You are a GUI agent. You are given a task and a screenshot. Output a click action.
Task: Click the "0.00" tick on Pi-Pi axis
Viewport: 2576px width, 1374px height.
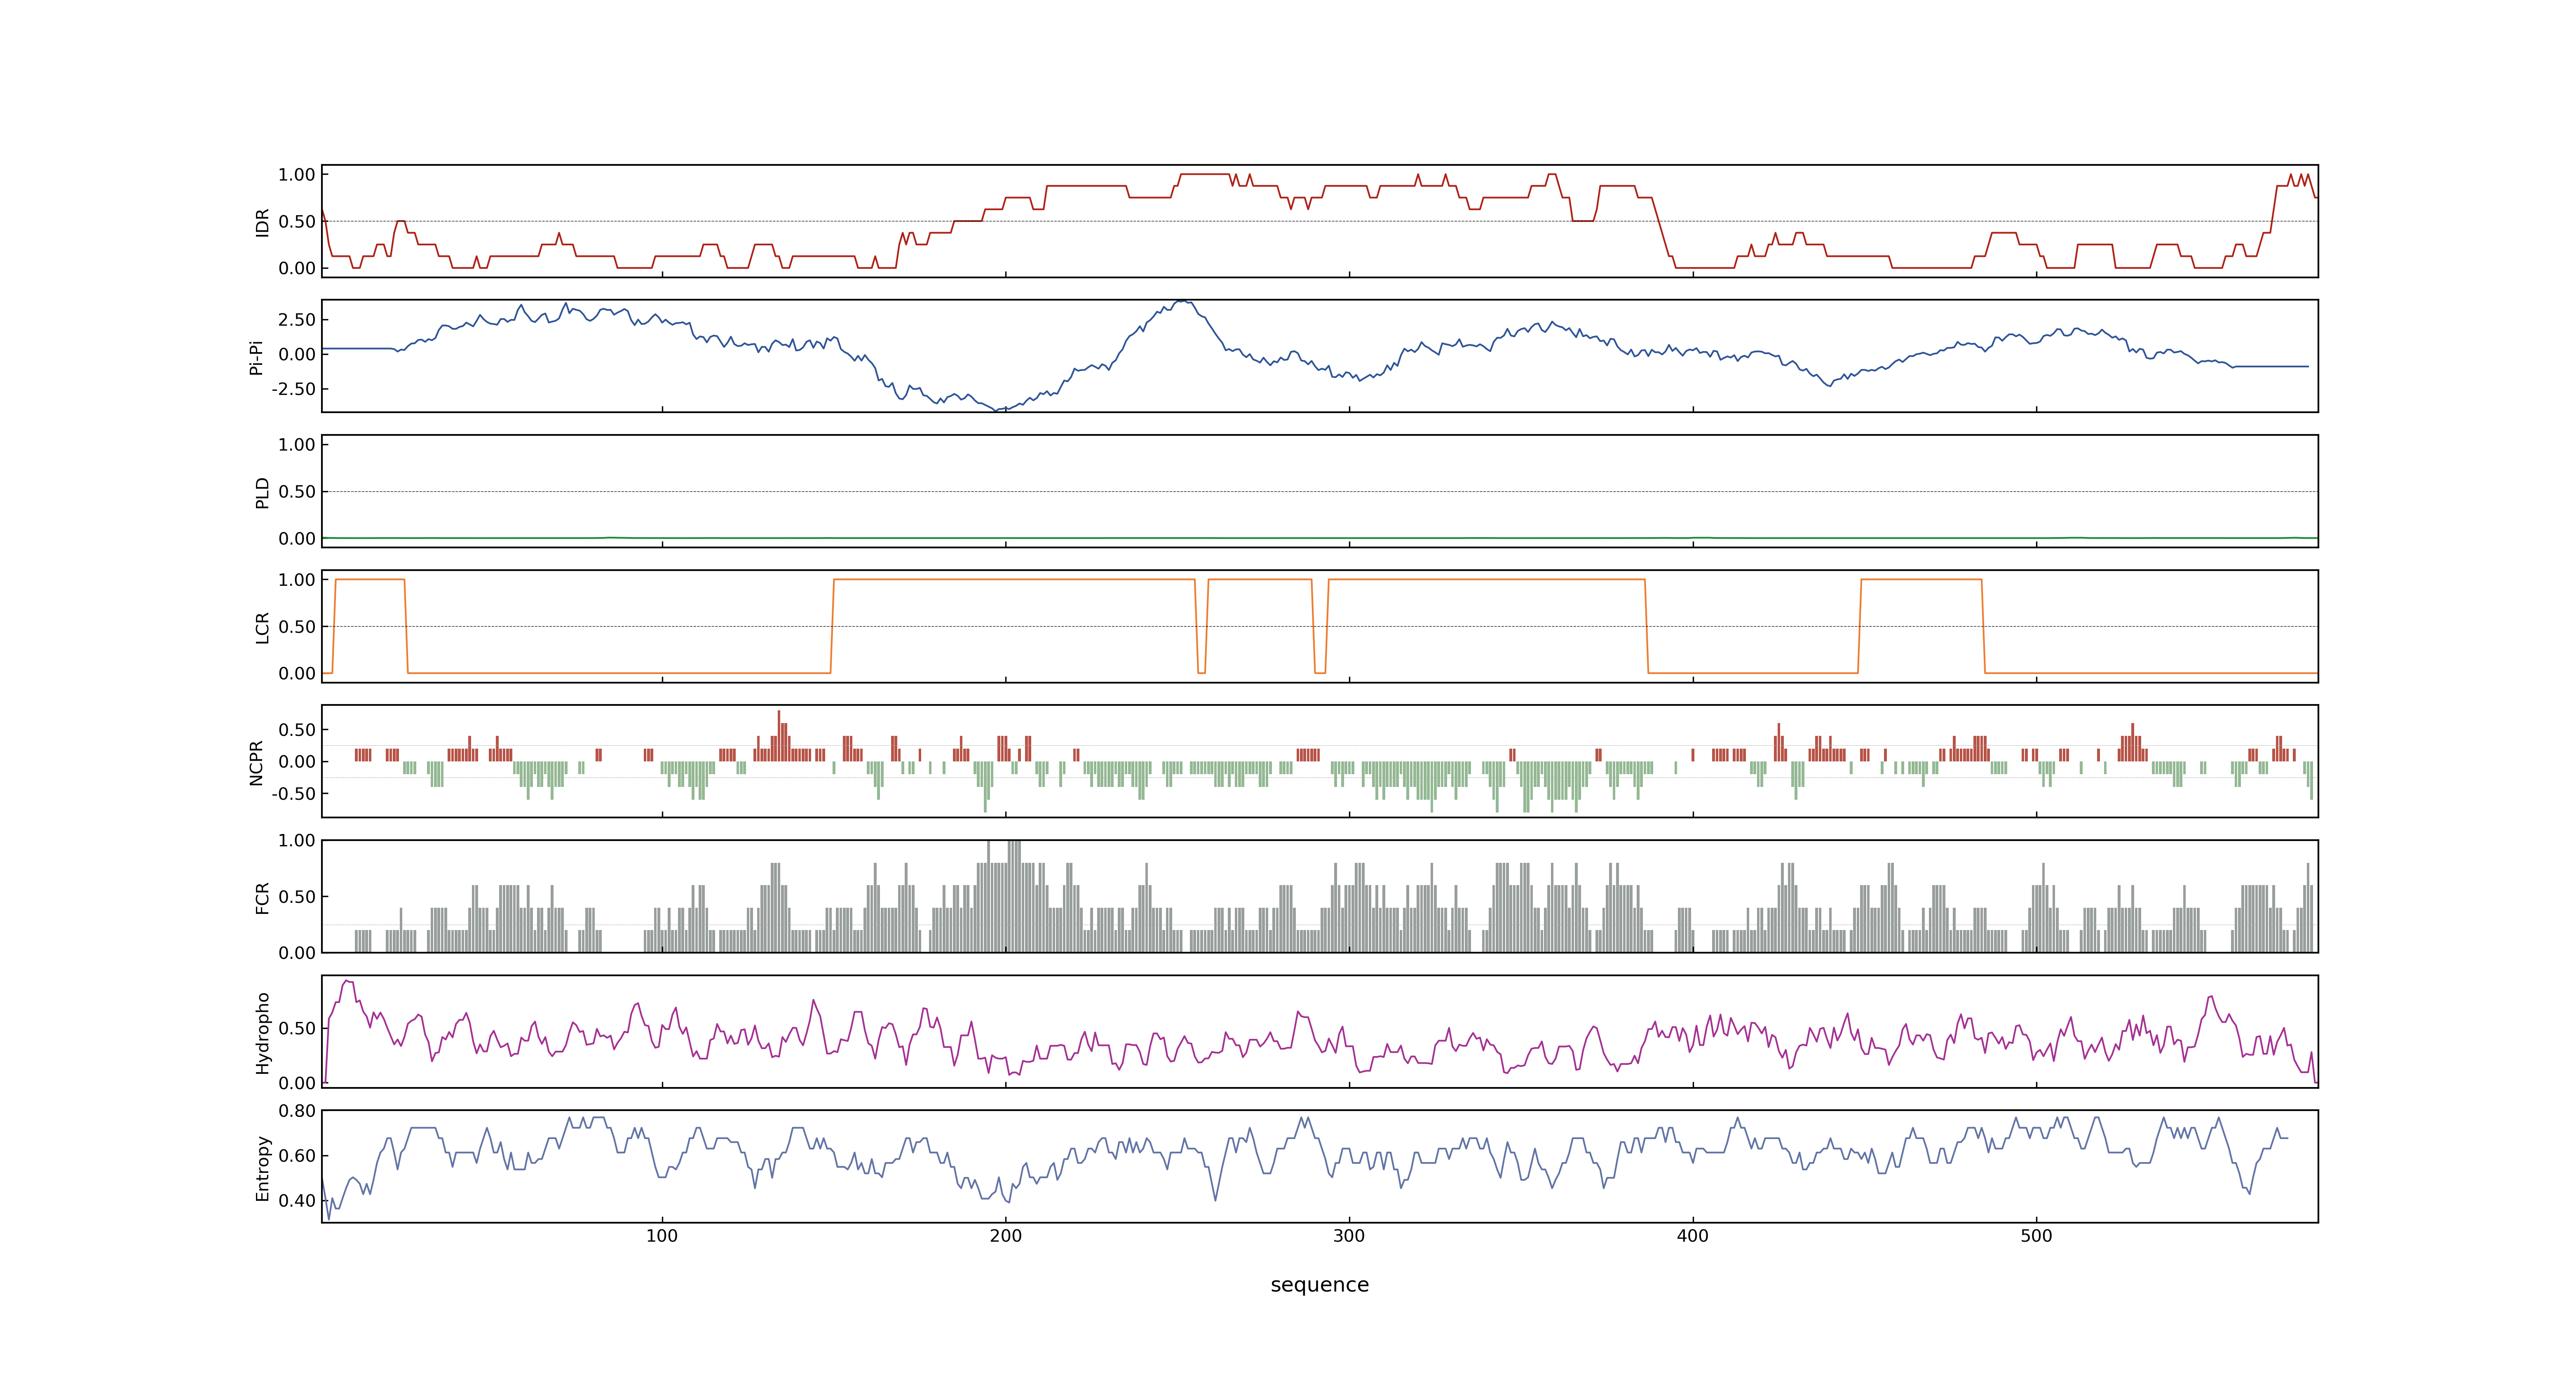[x=297, y=354]
